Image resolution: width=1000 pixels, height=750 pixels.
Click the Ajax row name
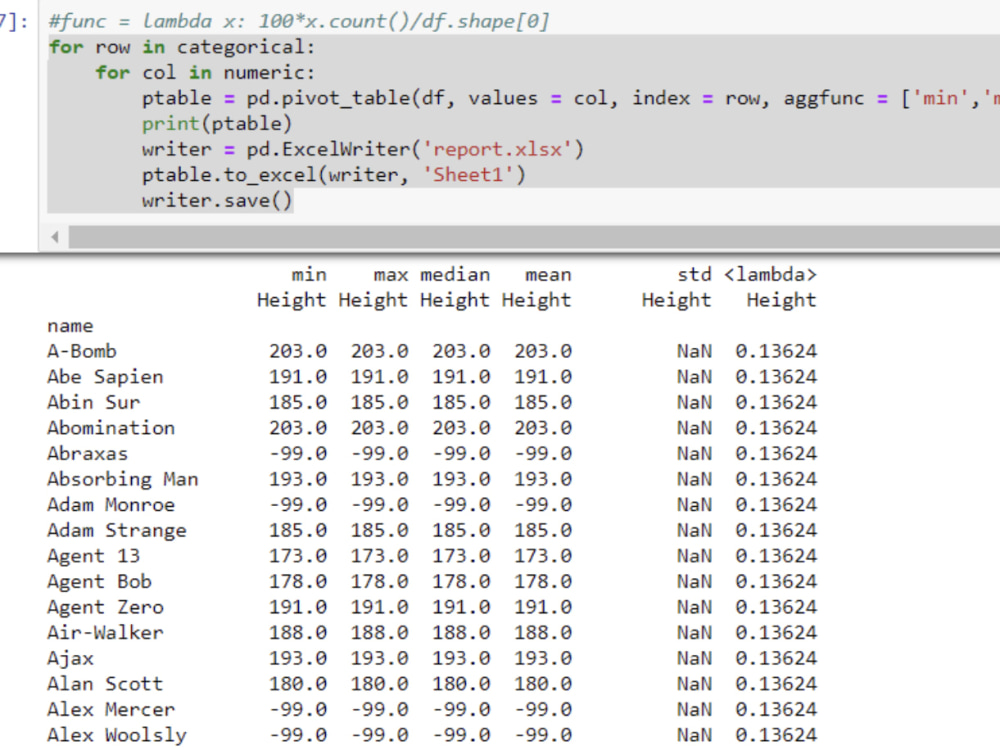(x=70, y=658)
